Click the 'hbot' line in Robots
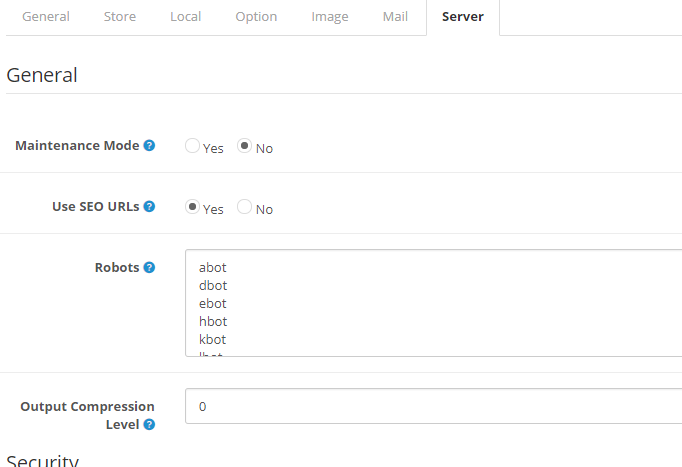This screenshot has height=467, width=682. click(213, 321)
